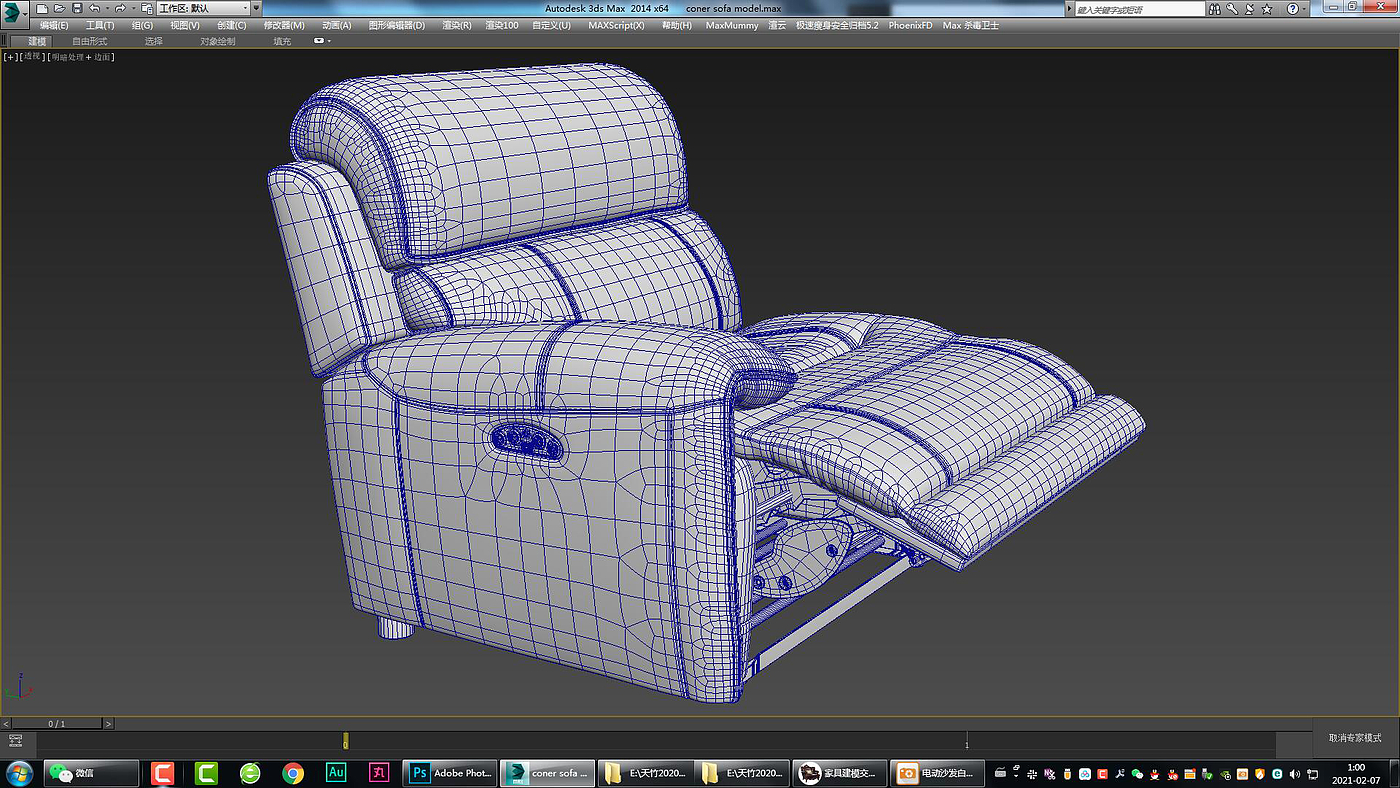The height and width of the screenshot is (788, 1400).
Task: Click the Subscription Center key icon
Action: (x=1232, y=9)
